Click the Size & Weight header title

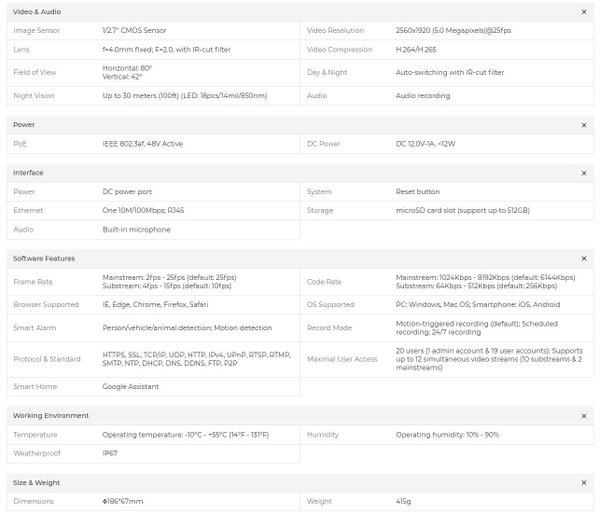[x=35, y=482]
